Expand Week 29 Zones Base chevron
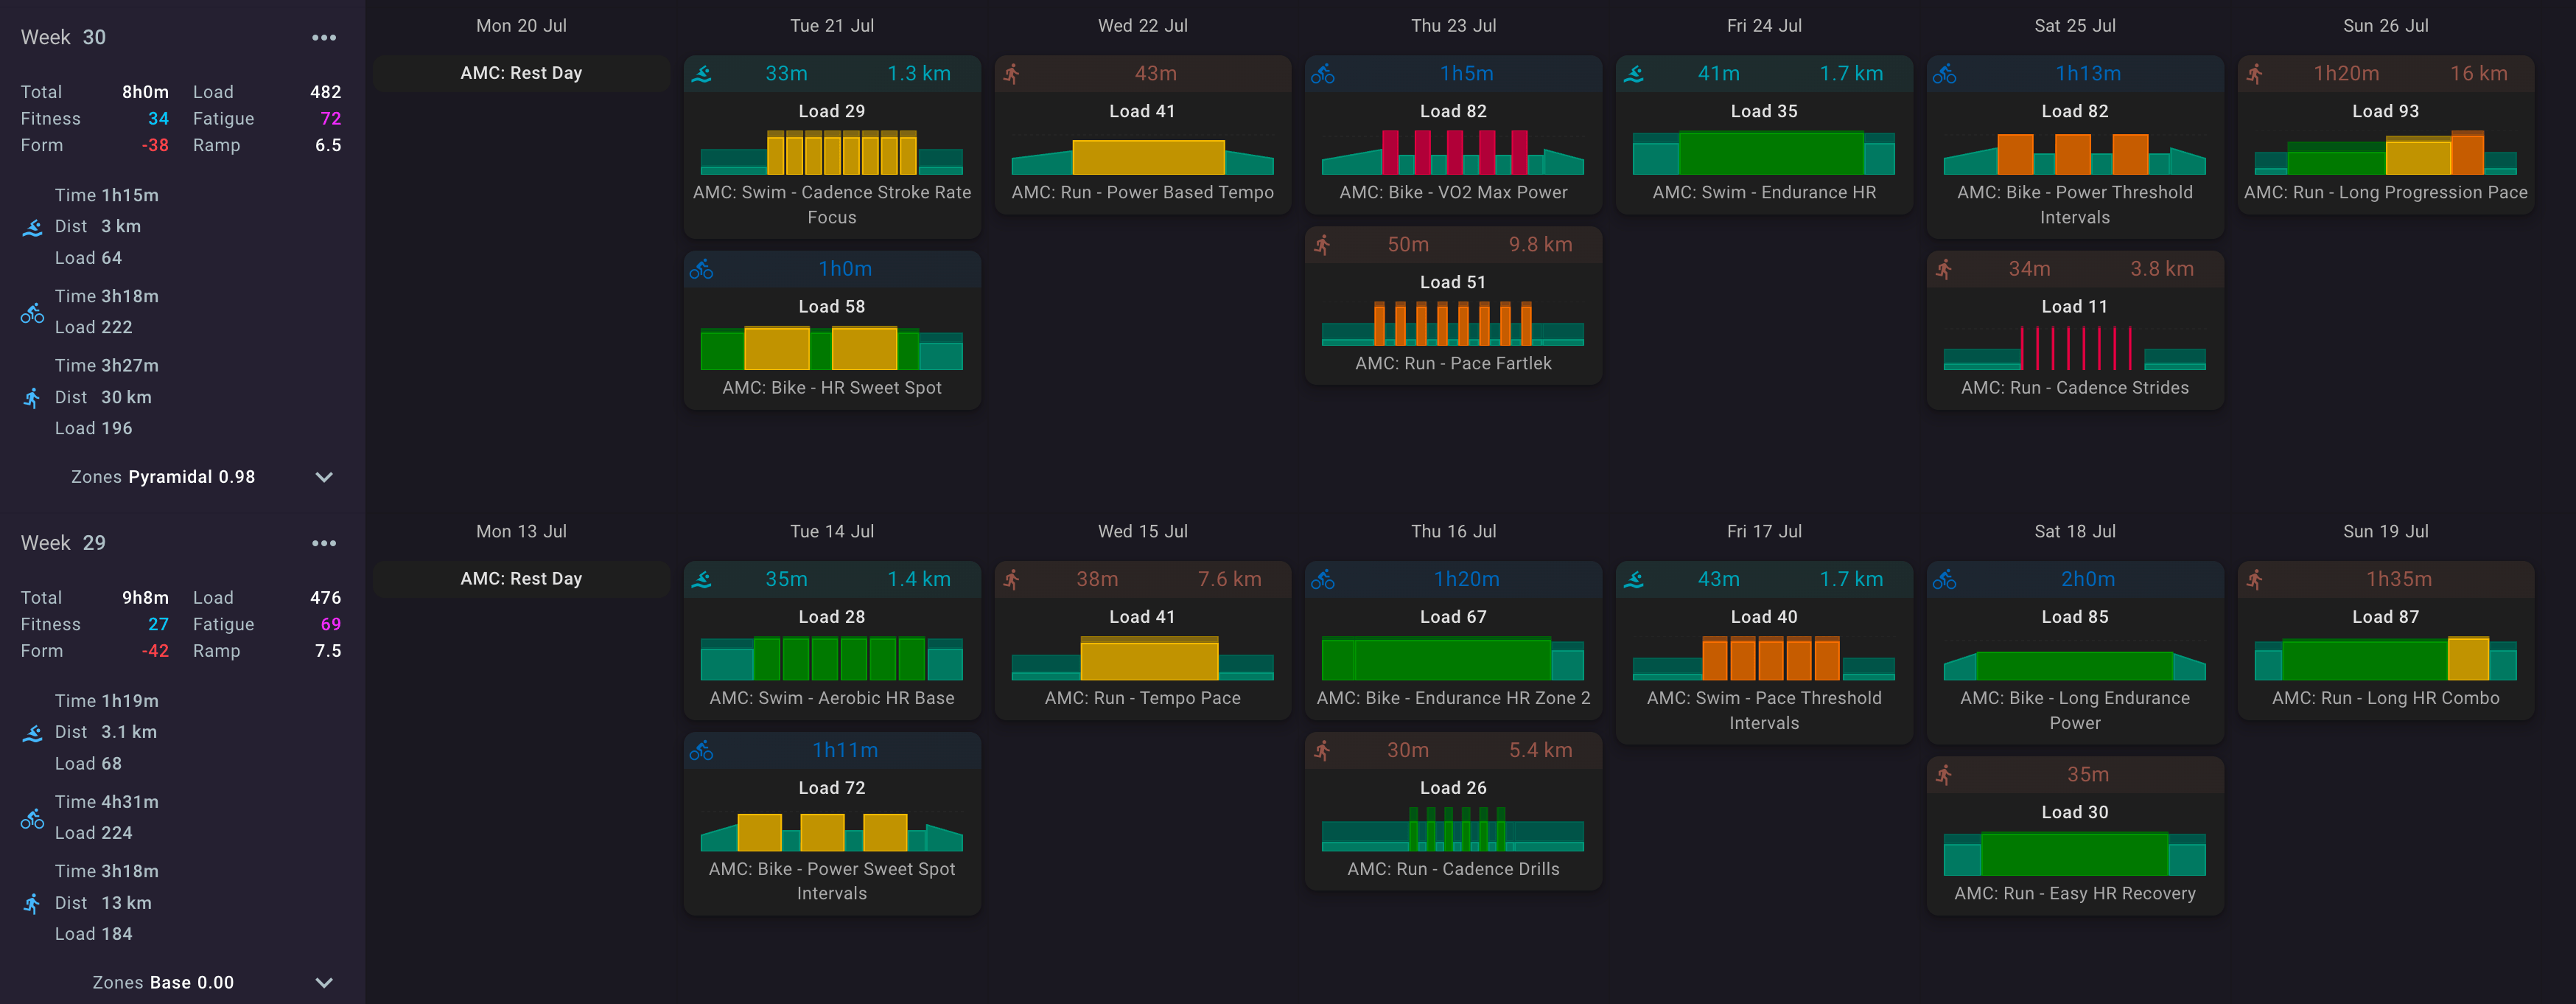2576x1004 pixels. (324, 983)
